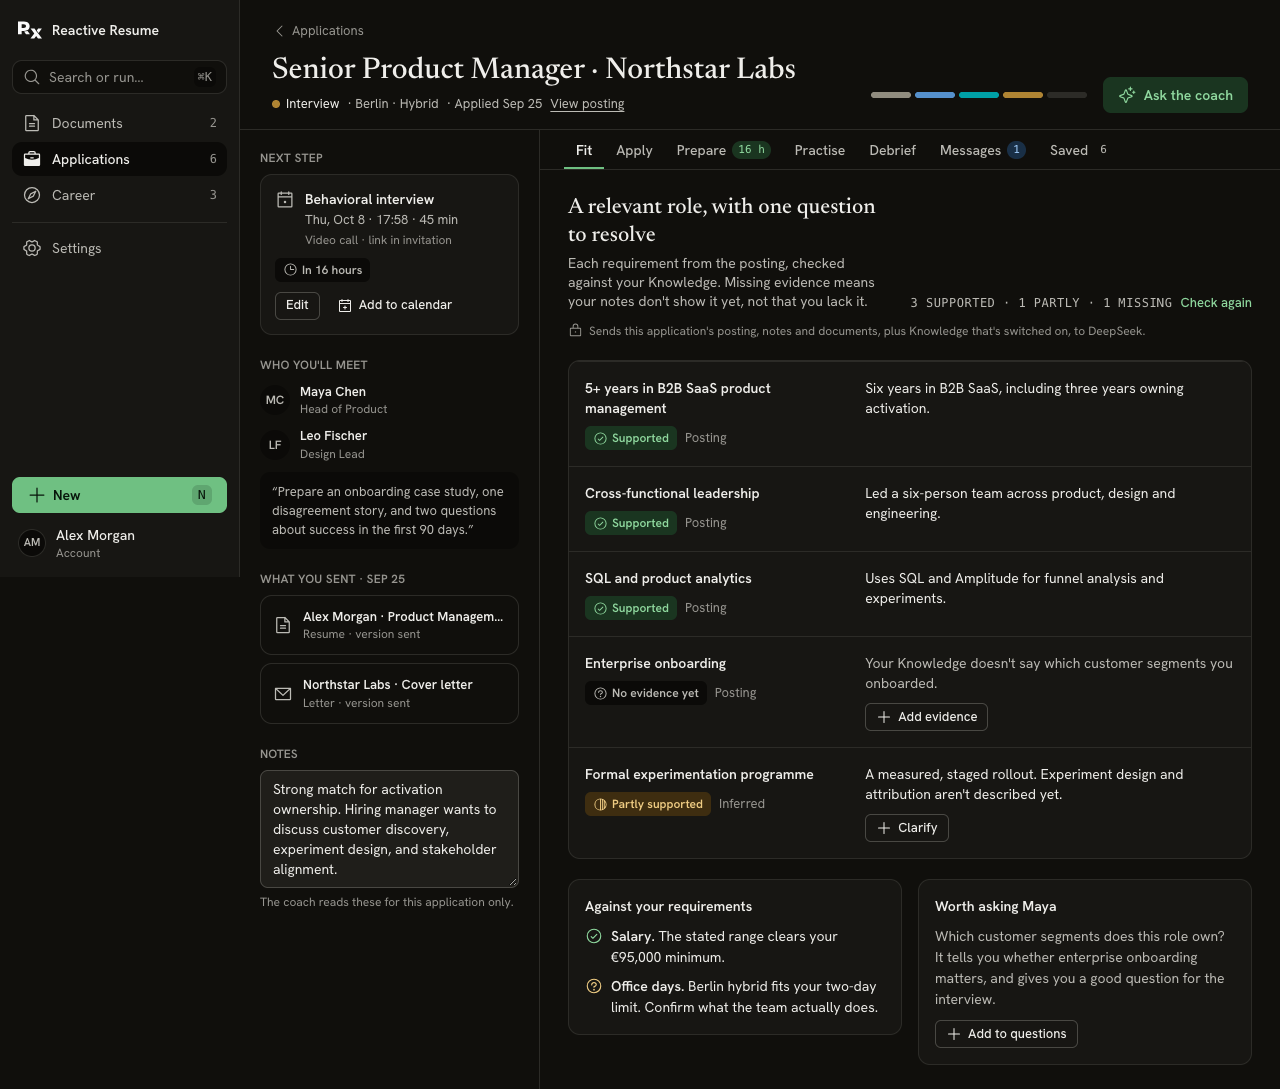This screenshot has width=1280, height=1089.
Task: Click the Maya Chen MC avatar
Action: pyautogui.click(x=275, y=400)
